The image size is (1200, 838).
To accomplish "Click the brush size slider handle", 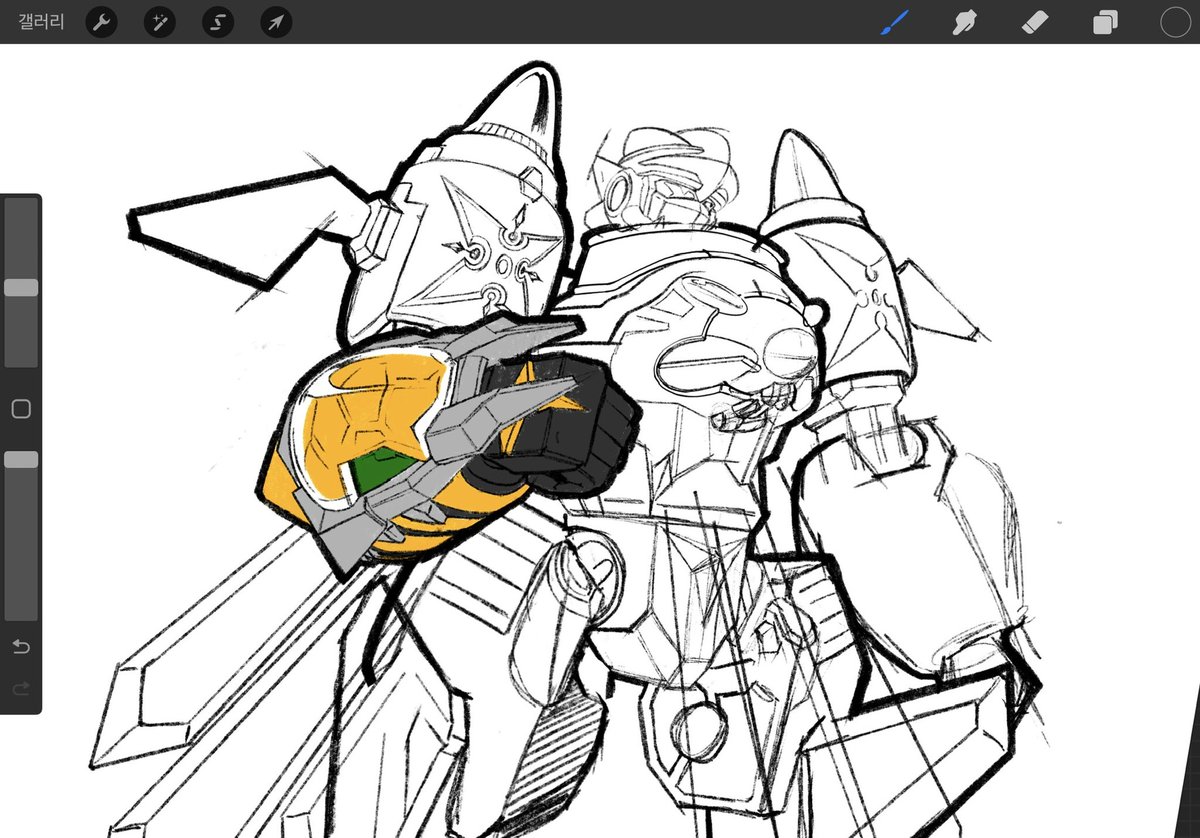I will [x=21, y=288].
